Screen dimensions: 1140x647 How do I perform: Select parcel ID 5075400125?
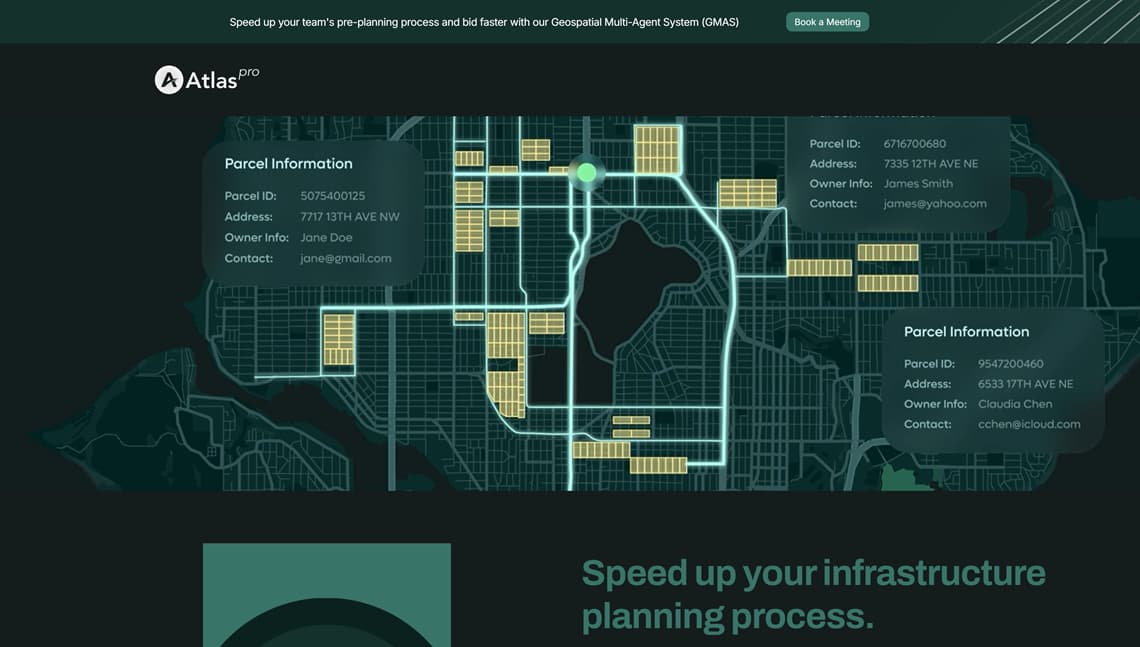pos(333,196)
